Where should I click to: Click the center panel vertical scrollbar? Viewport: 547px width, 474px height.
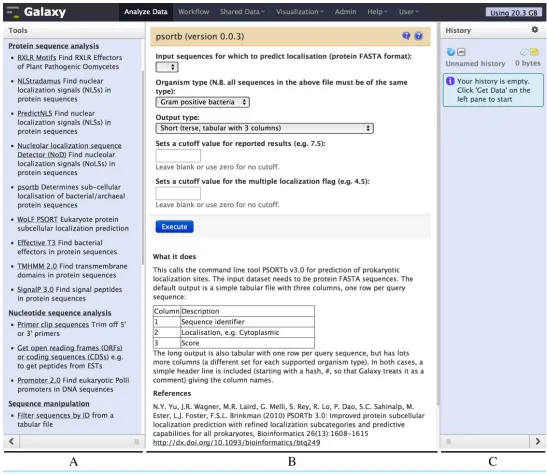pyautogui.click(x=437, y=215)
